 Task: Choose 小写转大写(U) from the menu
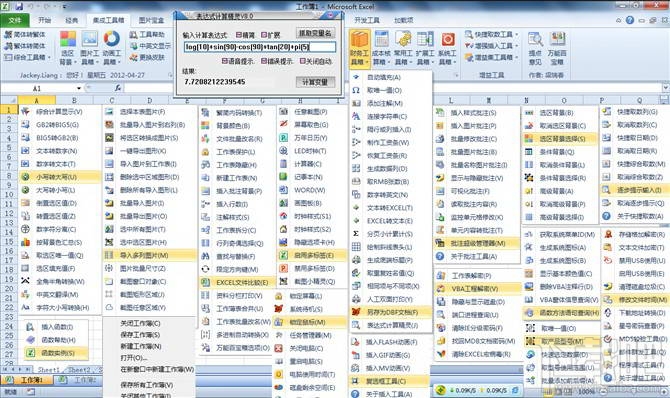(x=60, y=177)
